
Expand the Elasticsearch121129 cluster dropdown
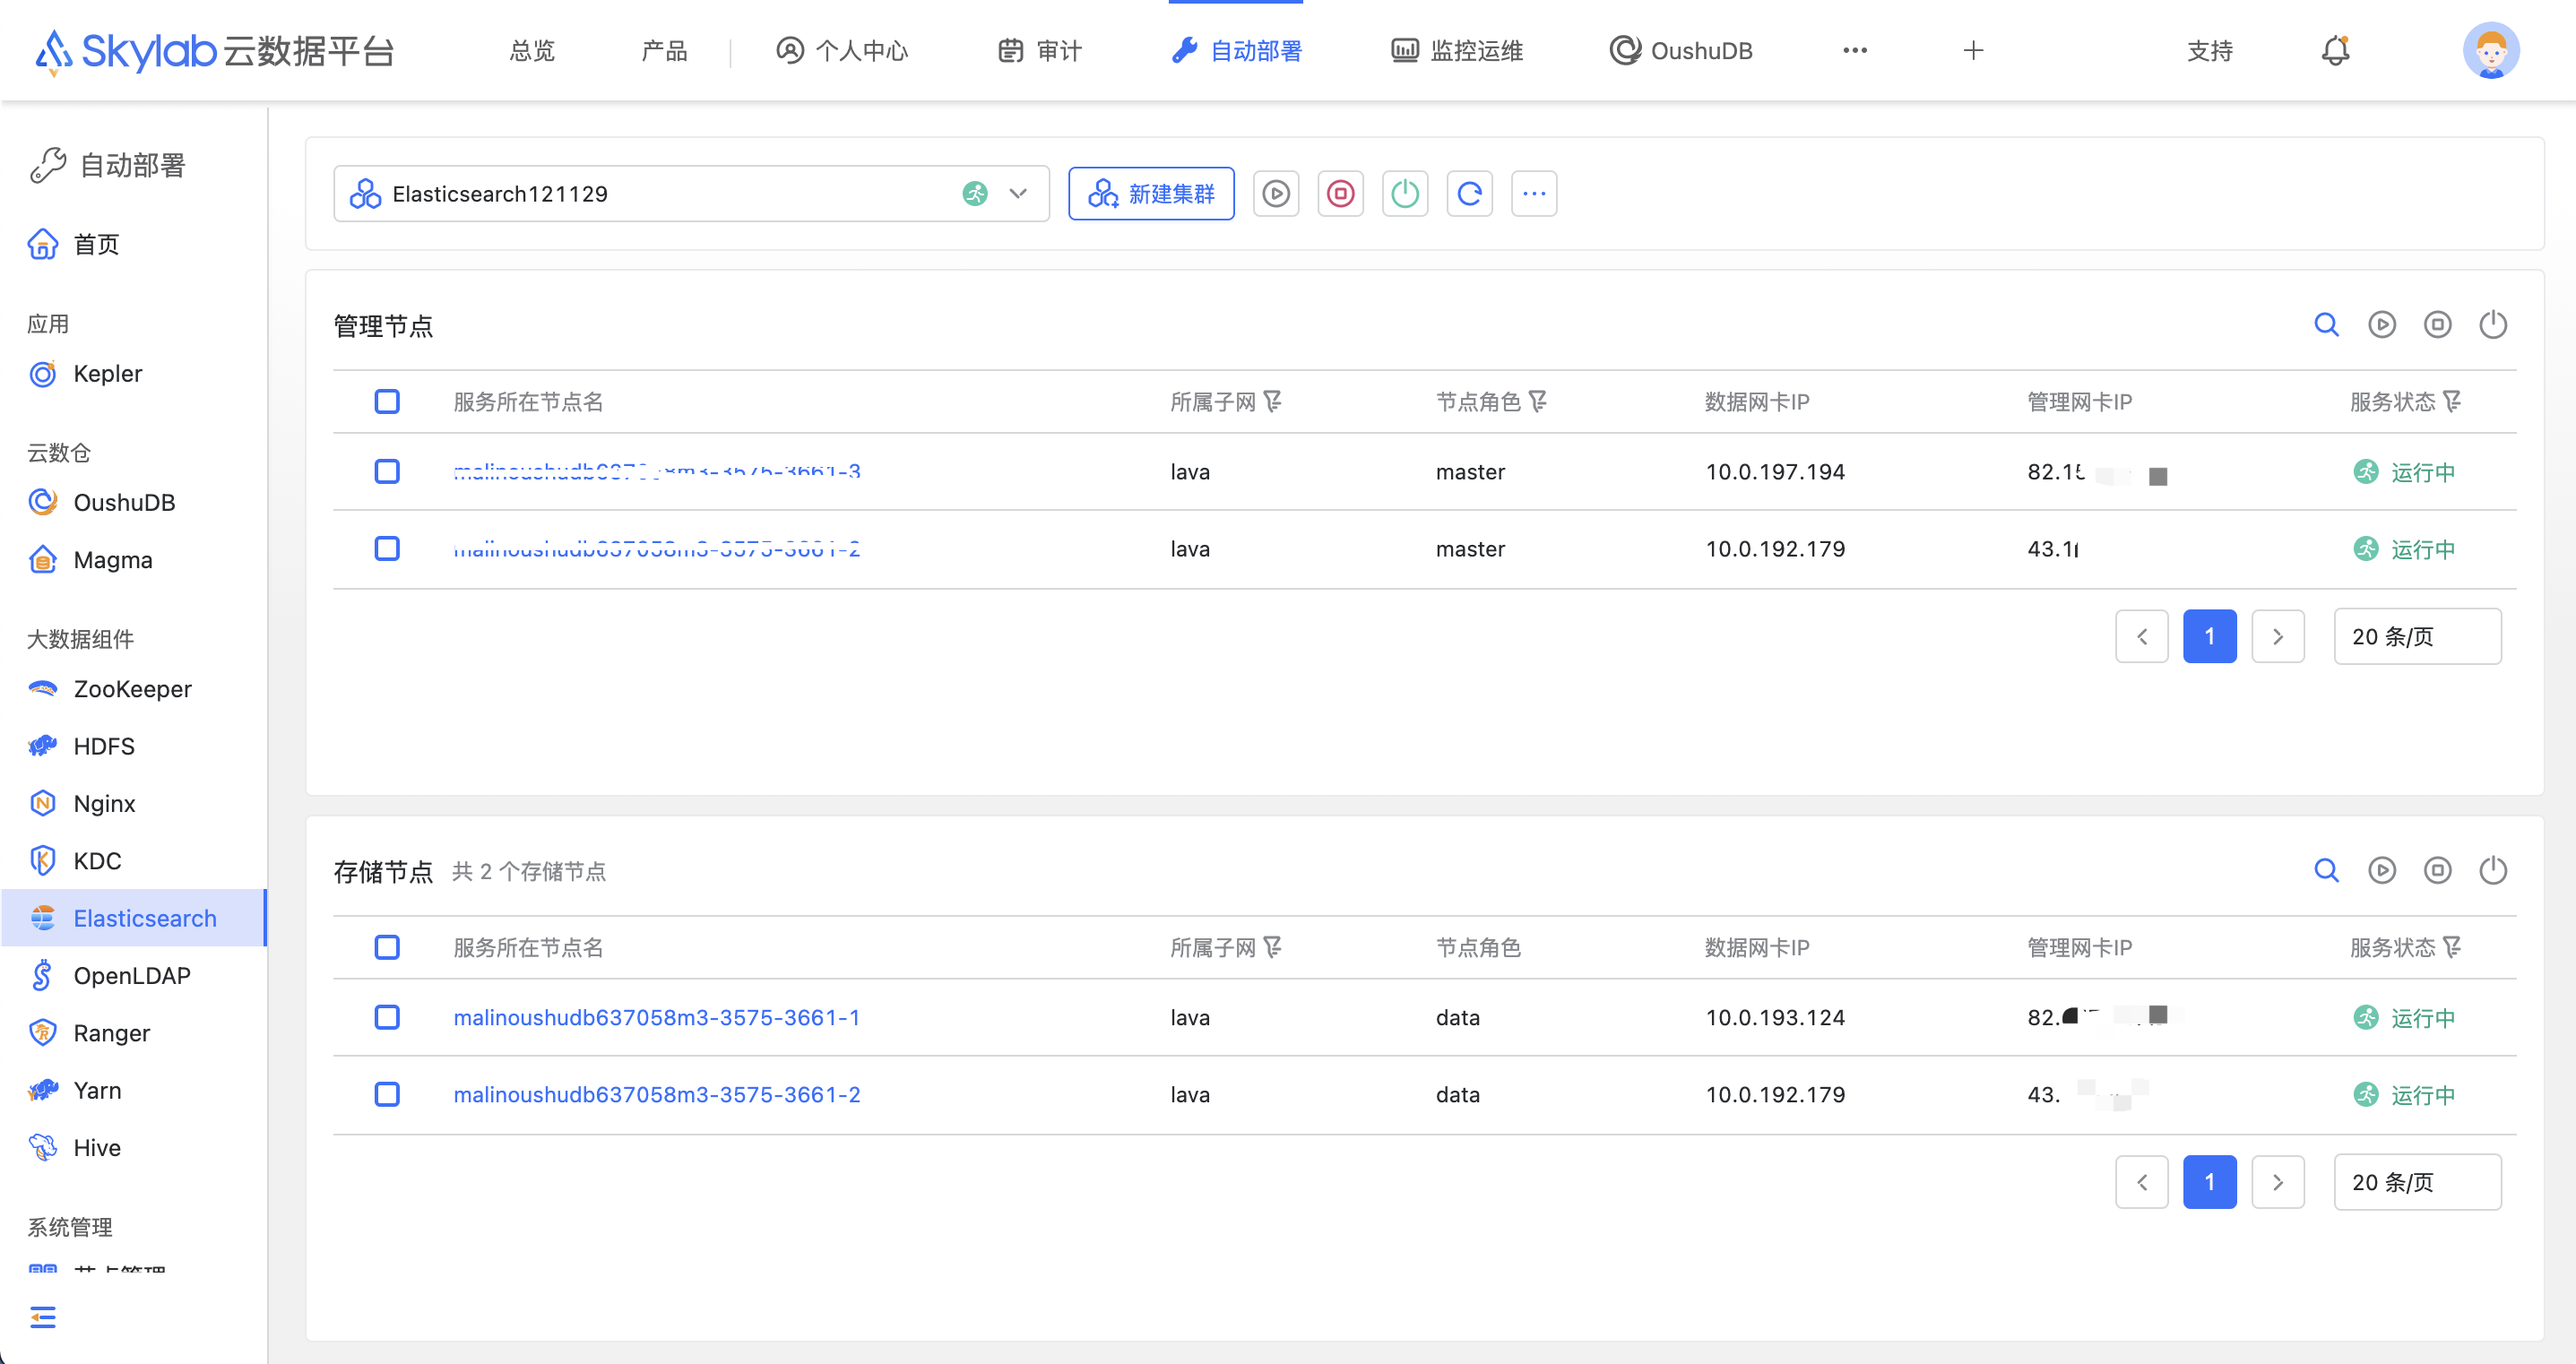tap(1018, 193)
